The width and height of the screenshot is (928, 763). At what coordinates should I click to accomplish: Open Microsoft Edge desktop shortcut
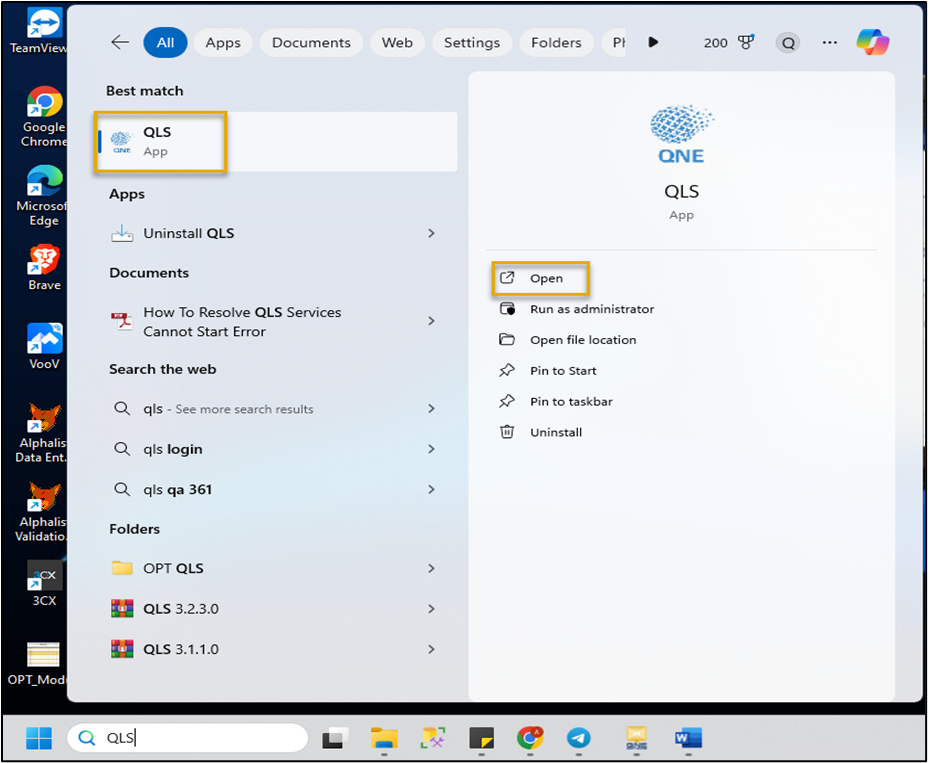tap(43, 195)
